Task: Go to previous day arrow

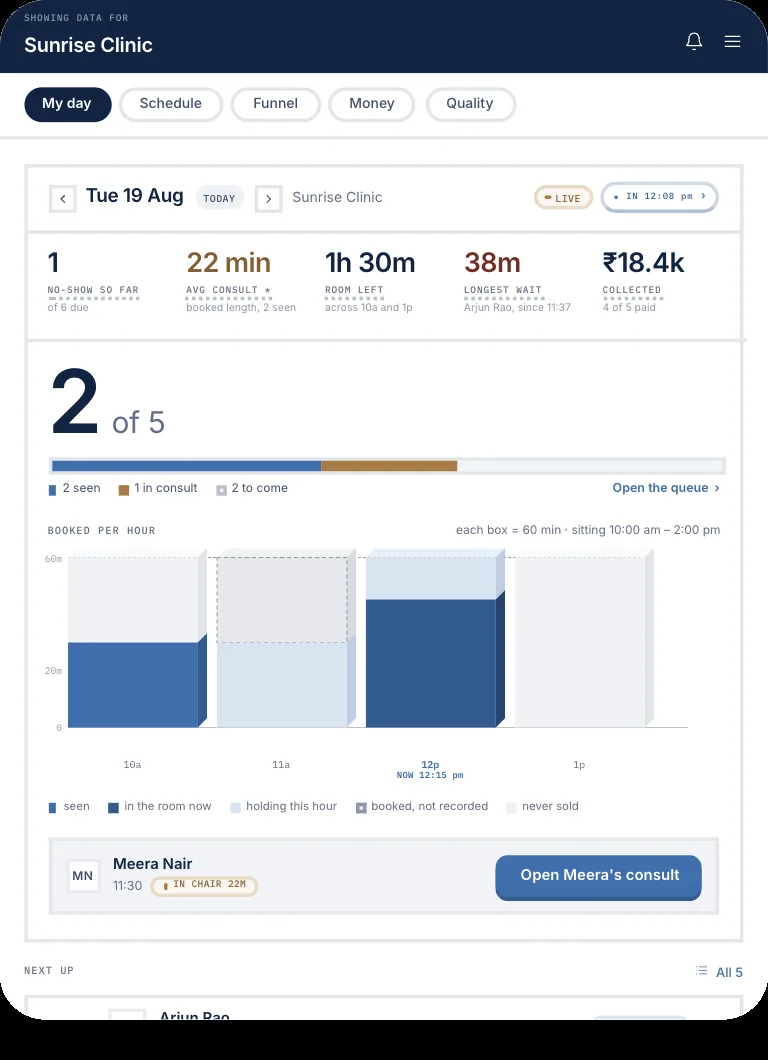Action: point(63,199)
